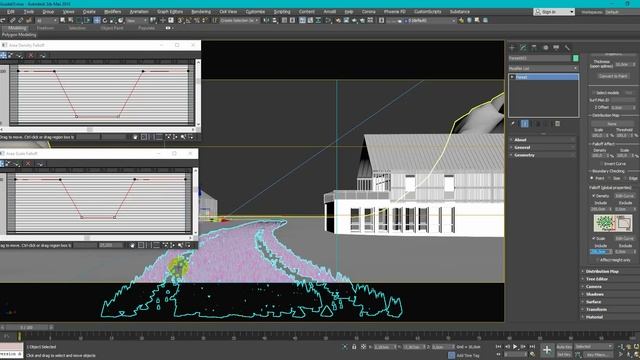Open the Rendering menu
The height and width of the screenshot is (360, 640).
(201, 12)
